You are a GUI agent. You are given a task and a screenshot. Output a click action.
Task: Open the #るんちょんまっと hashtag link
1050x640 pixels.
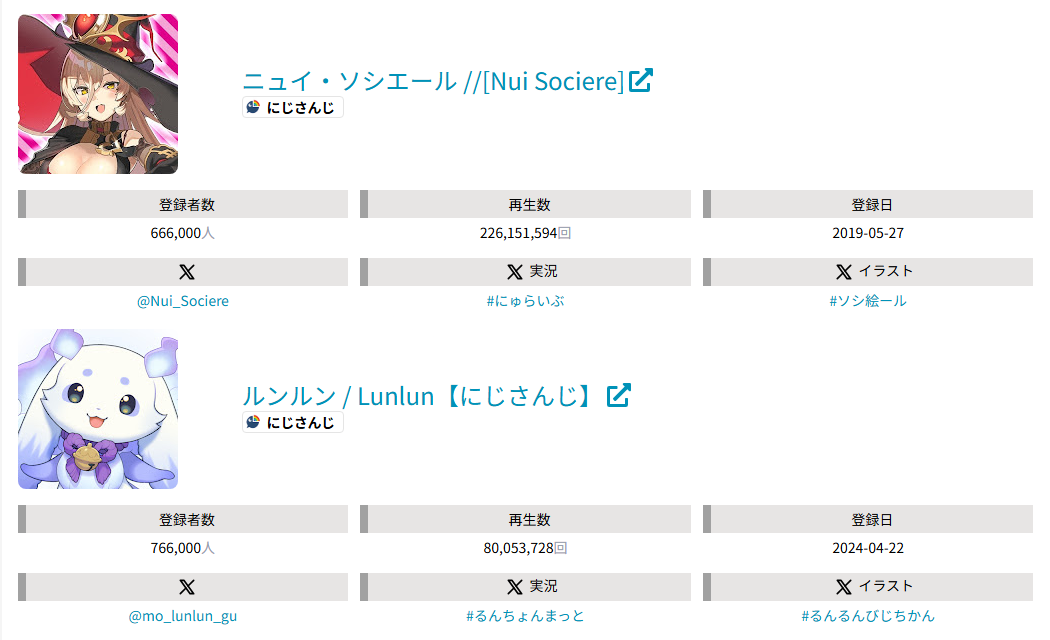[525, 616]
